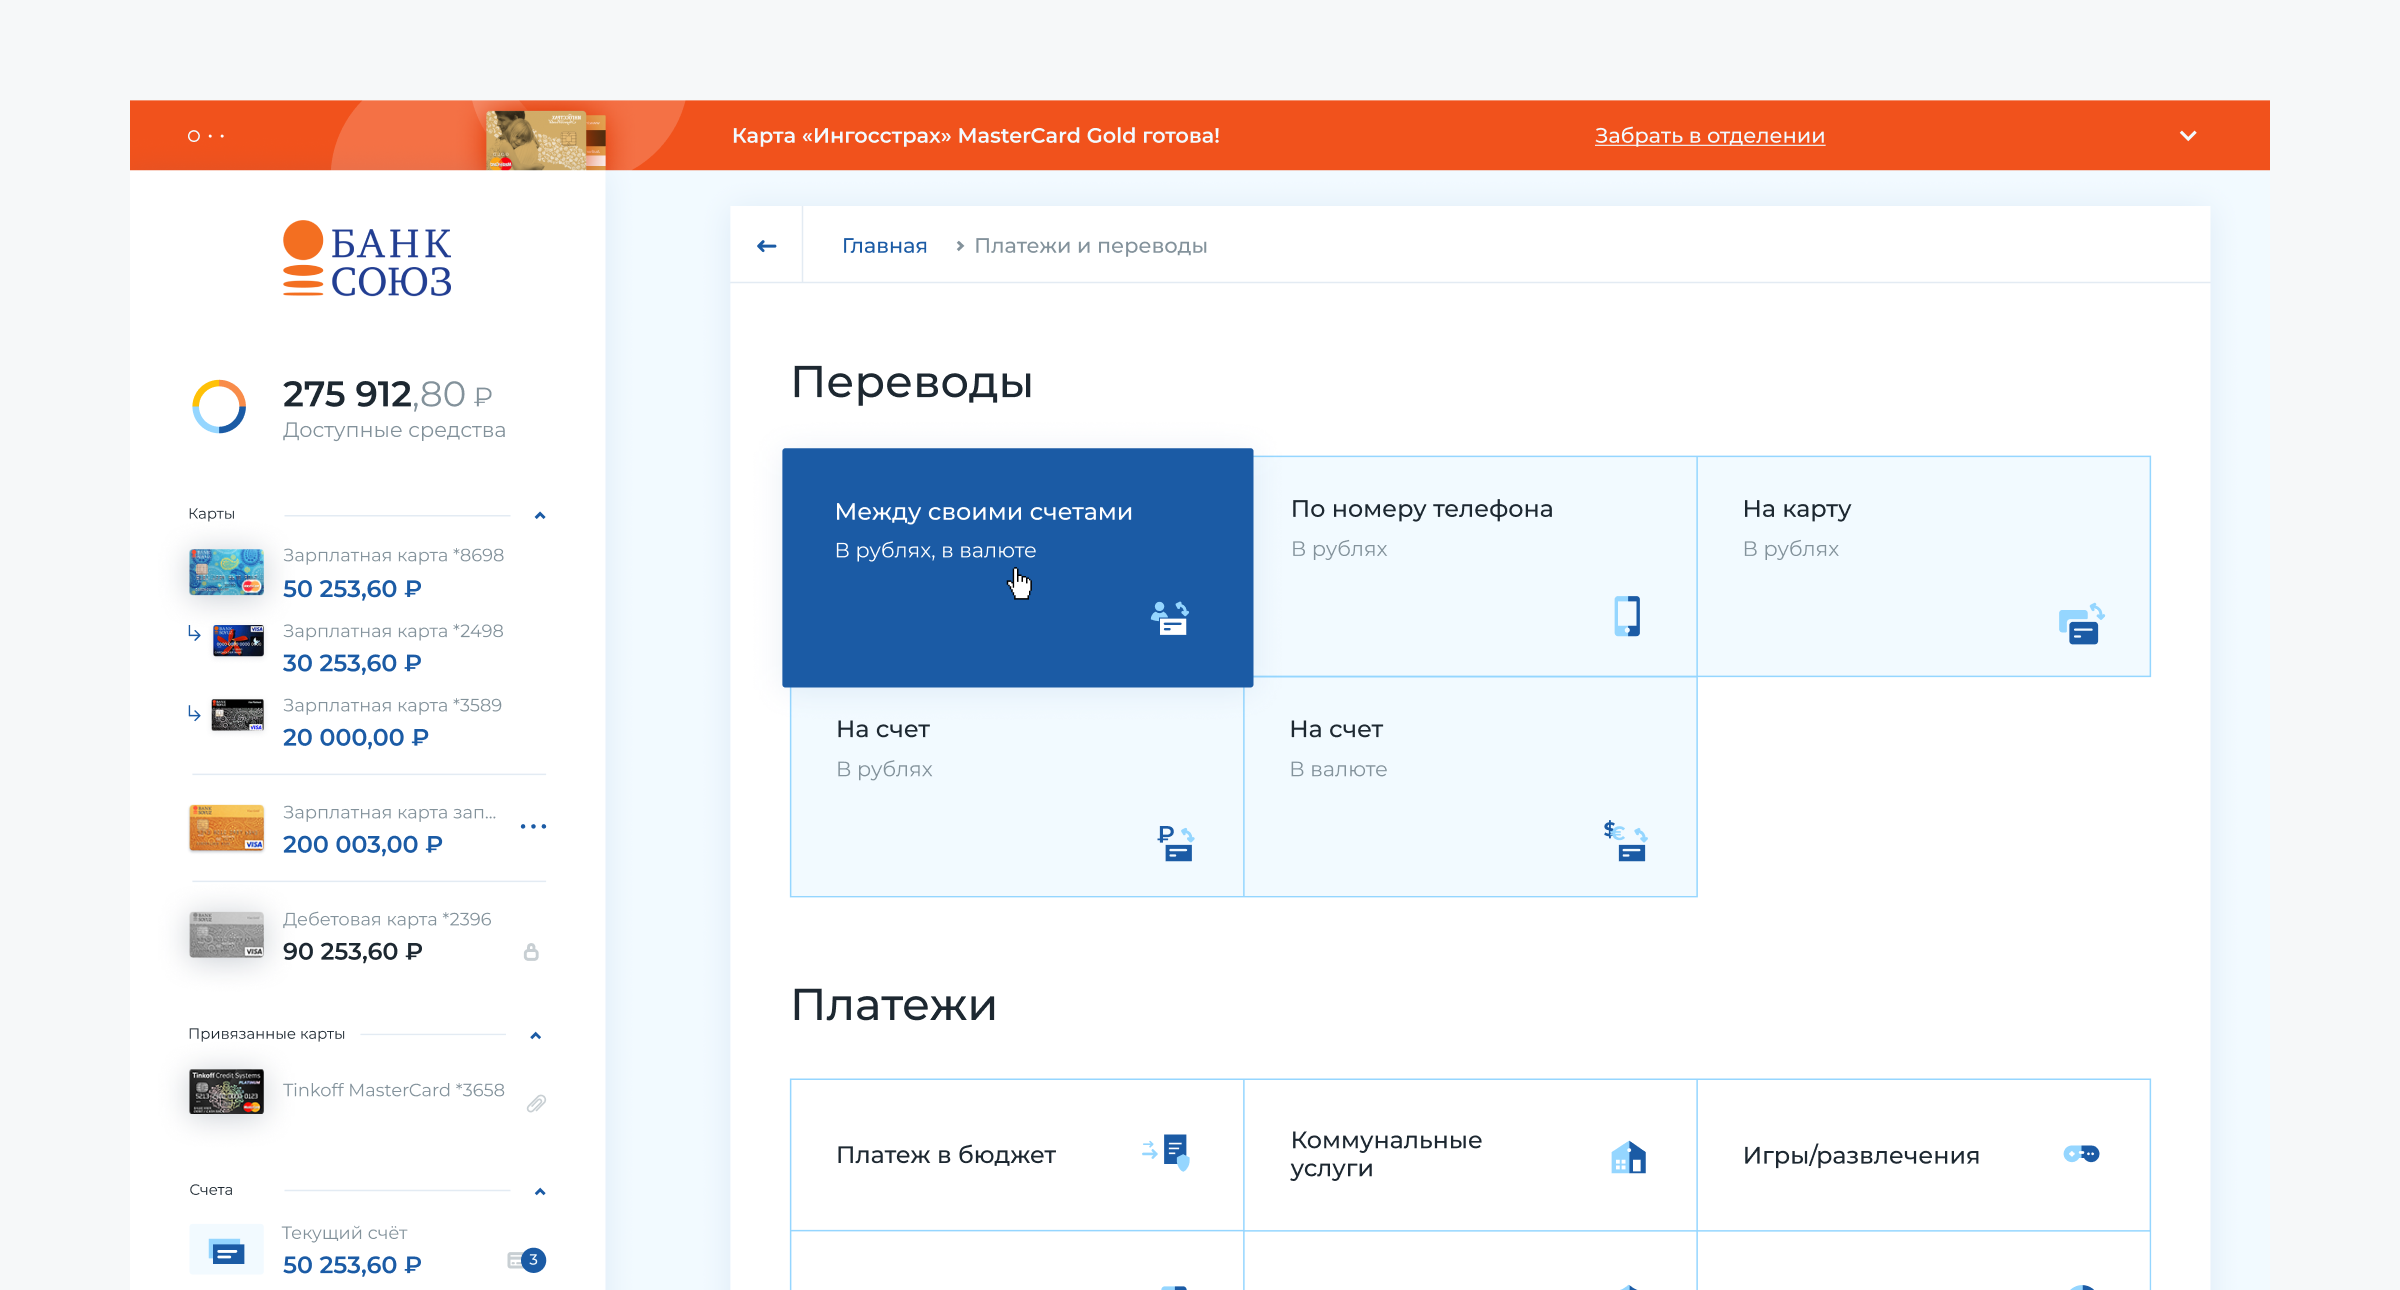Collapse the Счета section

[x=540, y=1191]
